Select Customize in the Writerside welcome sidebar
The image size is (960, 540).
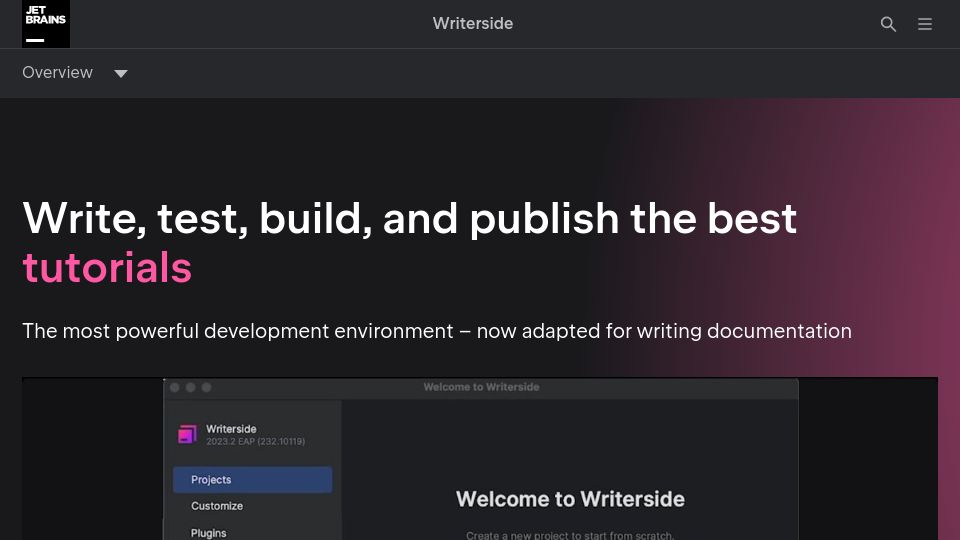pyautogui.click(x=217, y=506)
